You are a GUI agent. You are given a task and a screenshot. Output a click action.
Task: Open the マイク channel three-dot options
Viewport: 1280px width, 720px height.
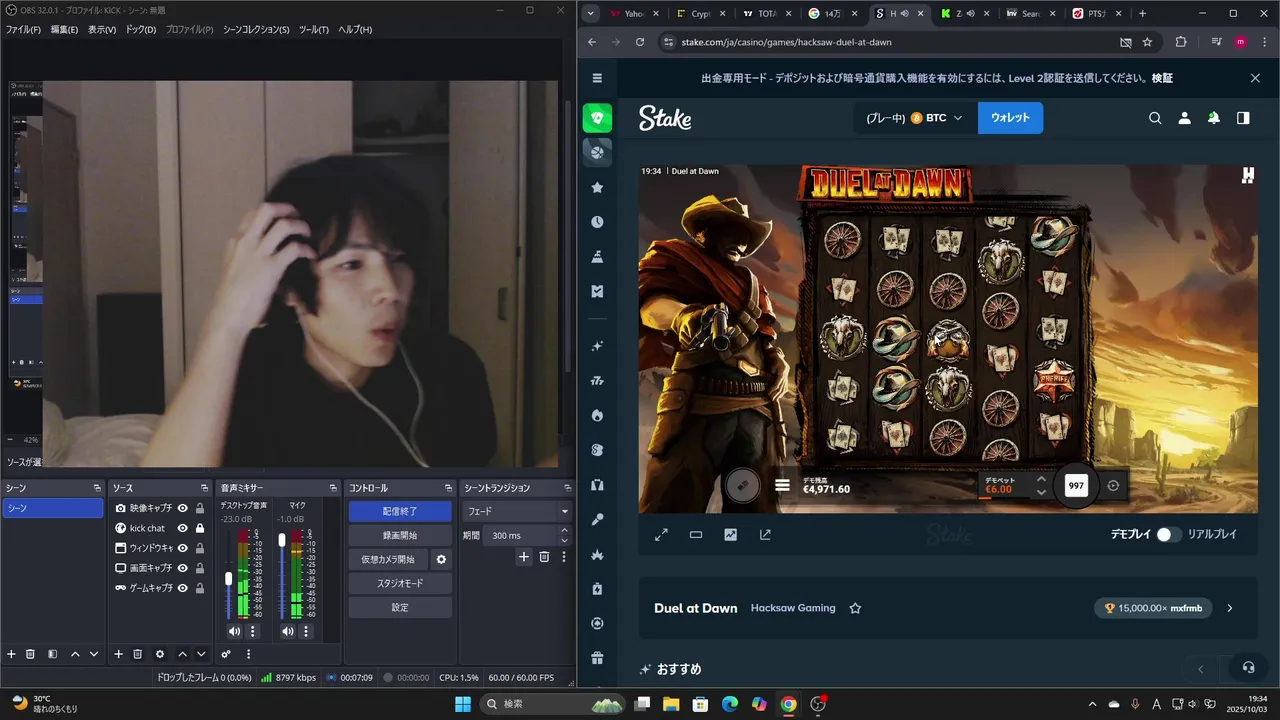(307, 631)
